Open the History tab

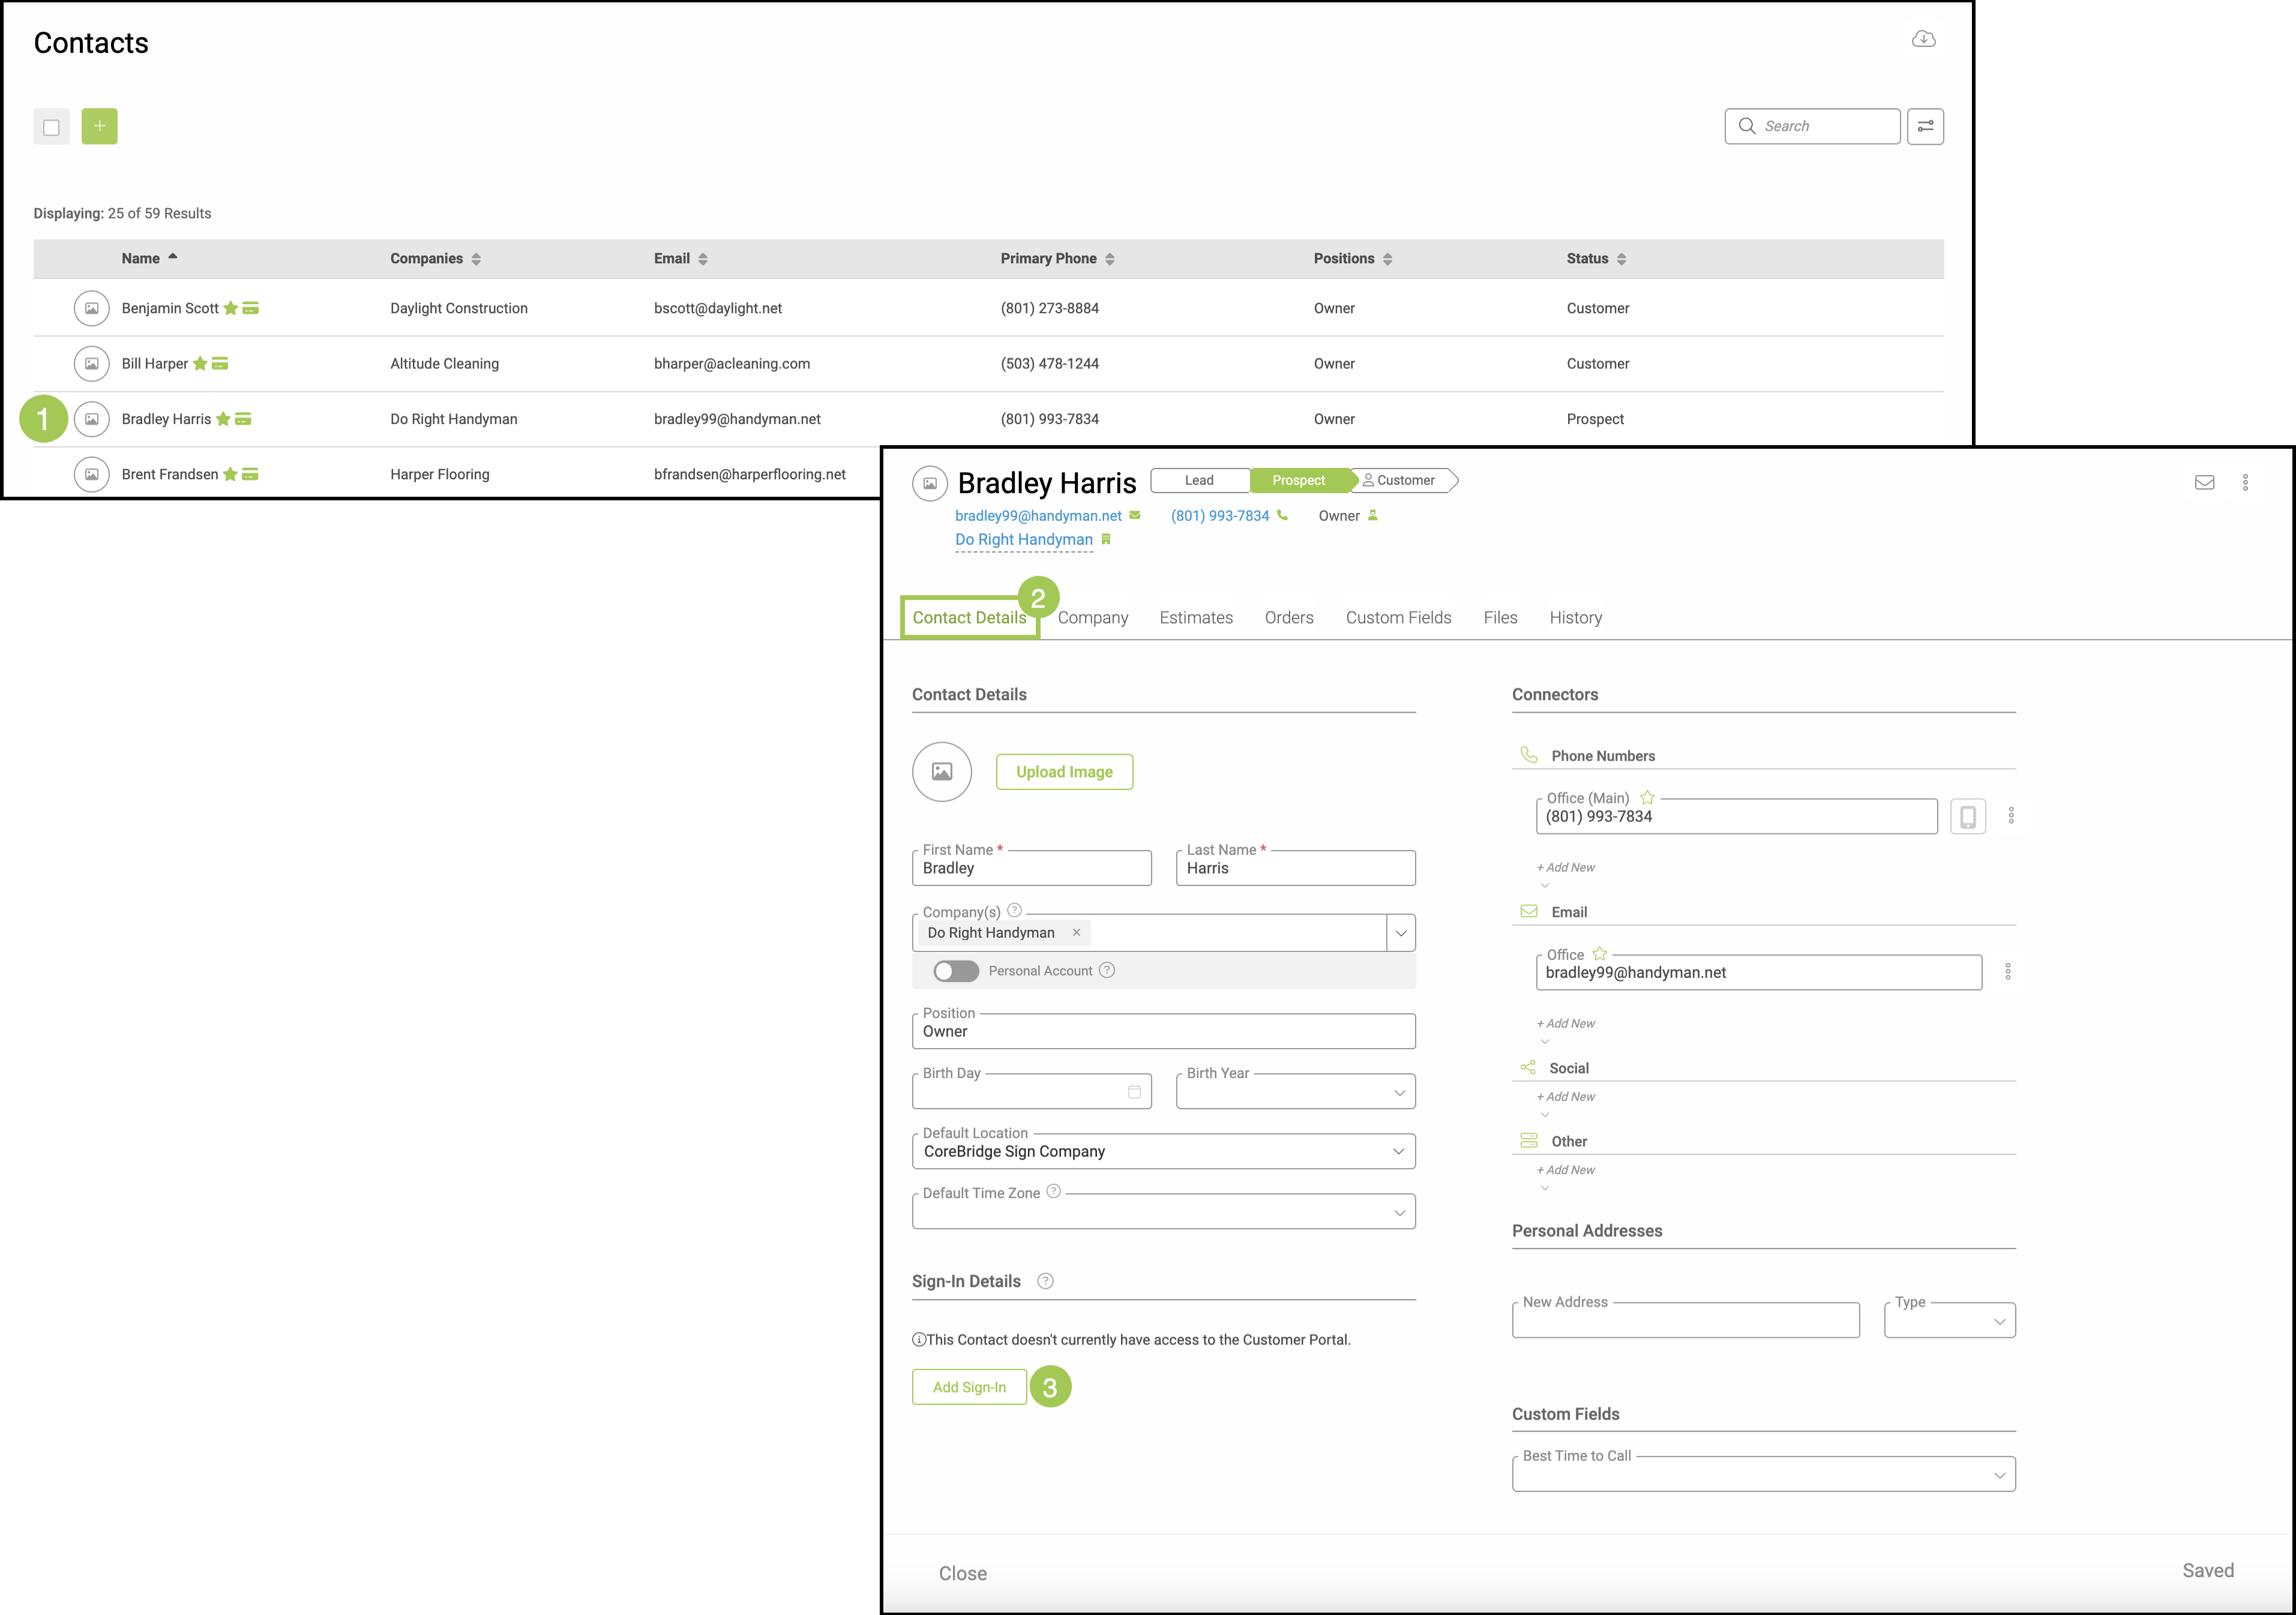1575,618
